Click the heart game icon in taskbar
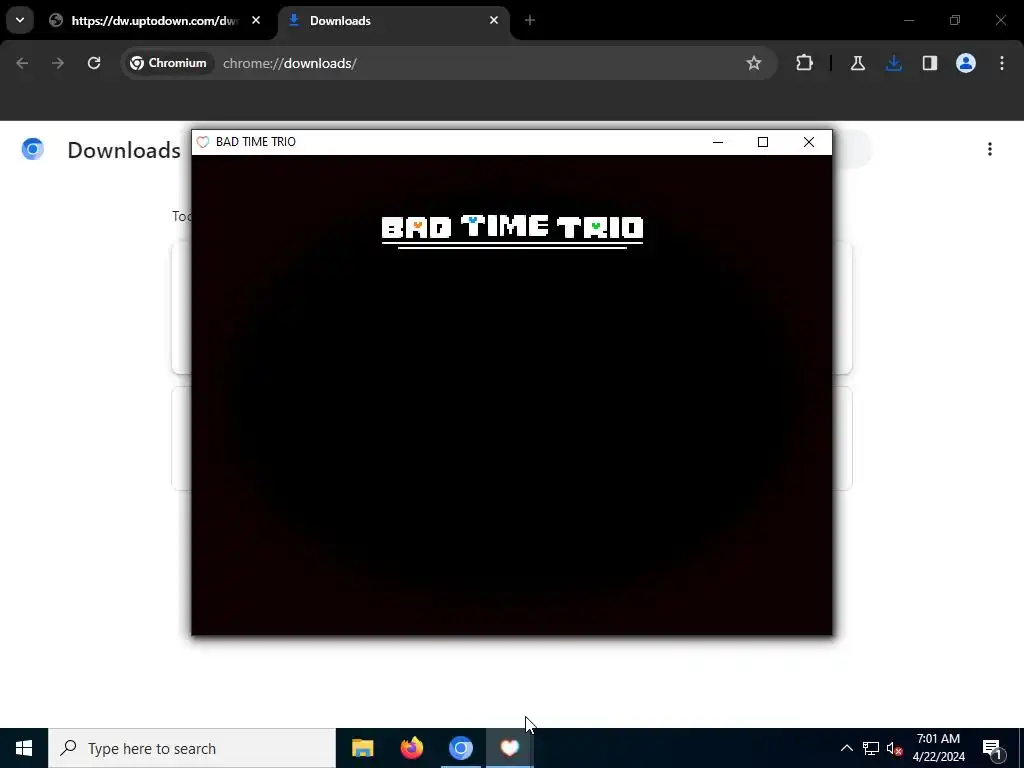The width and height of the screenshot is (1024, 768). 509,748
